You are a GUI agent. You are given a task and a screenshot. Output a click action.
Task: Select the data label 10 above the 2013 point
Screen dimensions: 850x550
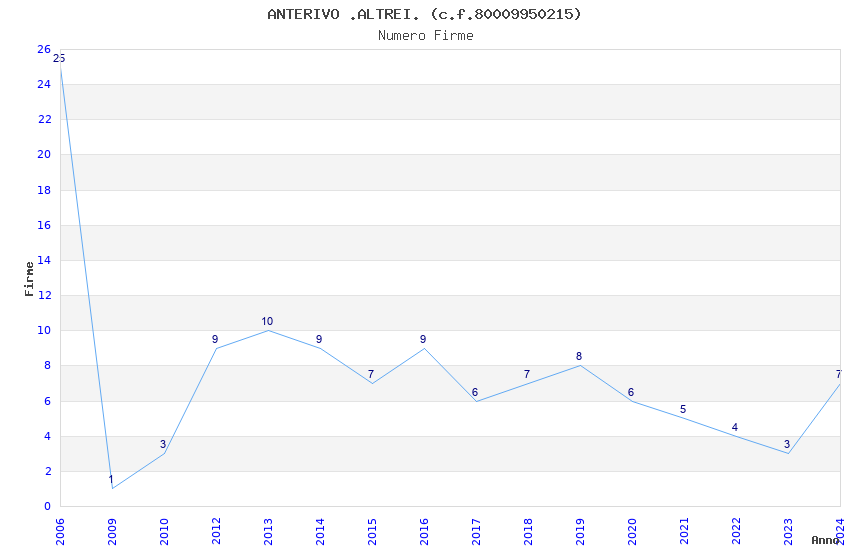point(267,321)
